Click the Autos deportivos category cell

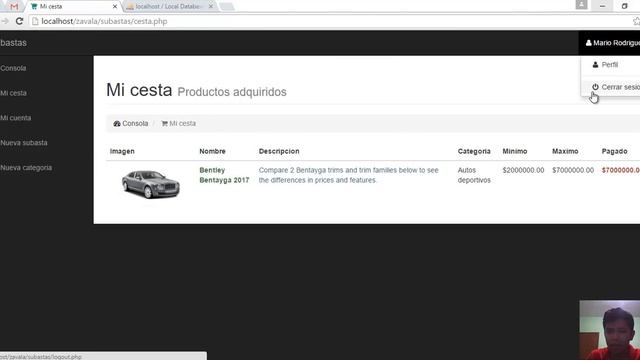[474, 175]
